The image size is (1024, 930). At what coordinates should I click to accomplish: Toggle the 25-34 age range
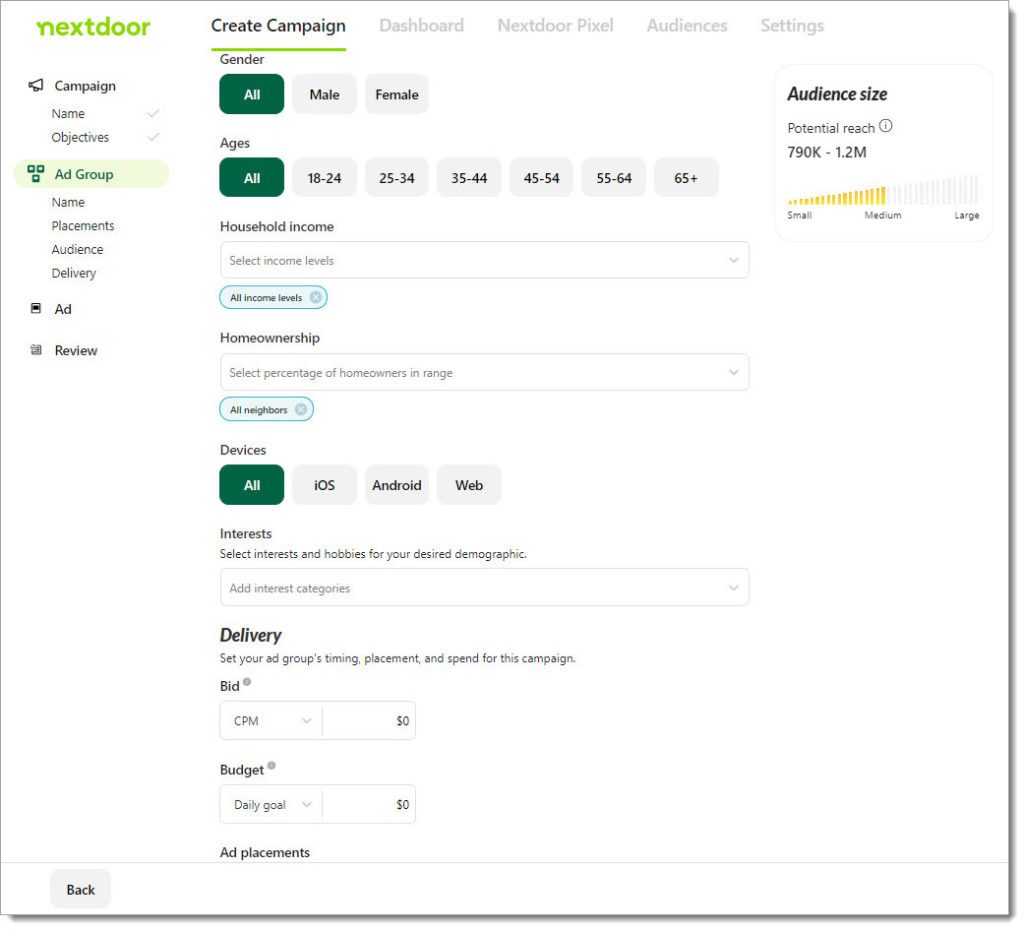click(395, 177)
